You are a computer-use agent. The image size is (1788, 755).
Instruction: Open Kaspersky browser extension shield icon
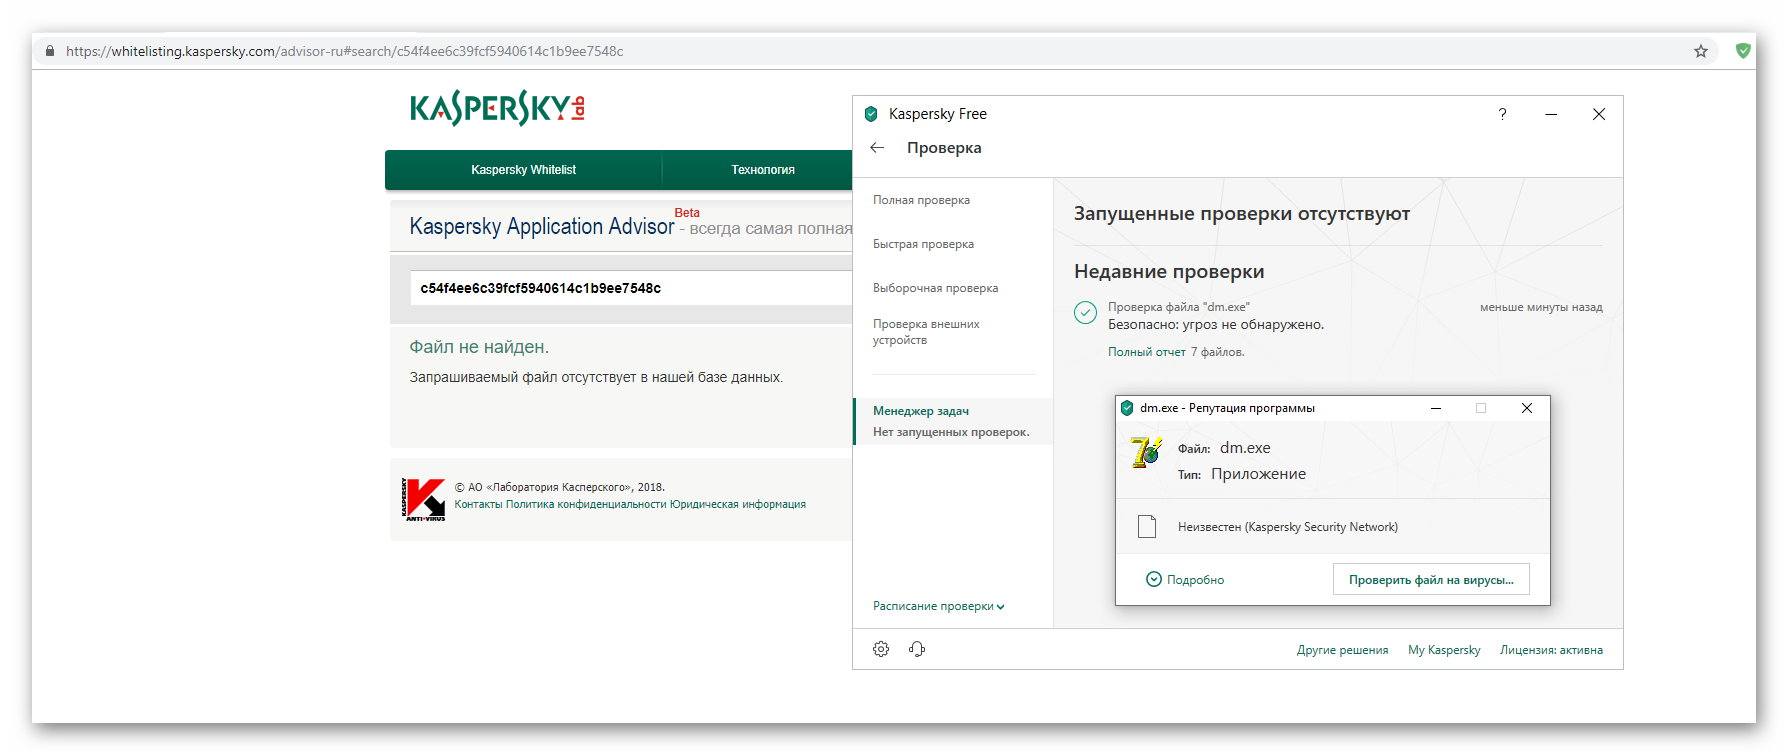click(x=1743, y=50)
